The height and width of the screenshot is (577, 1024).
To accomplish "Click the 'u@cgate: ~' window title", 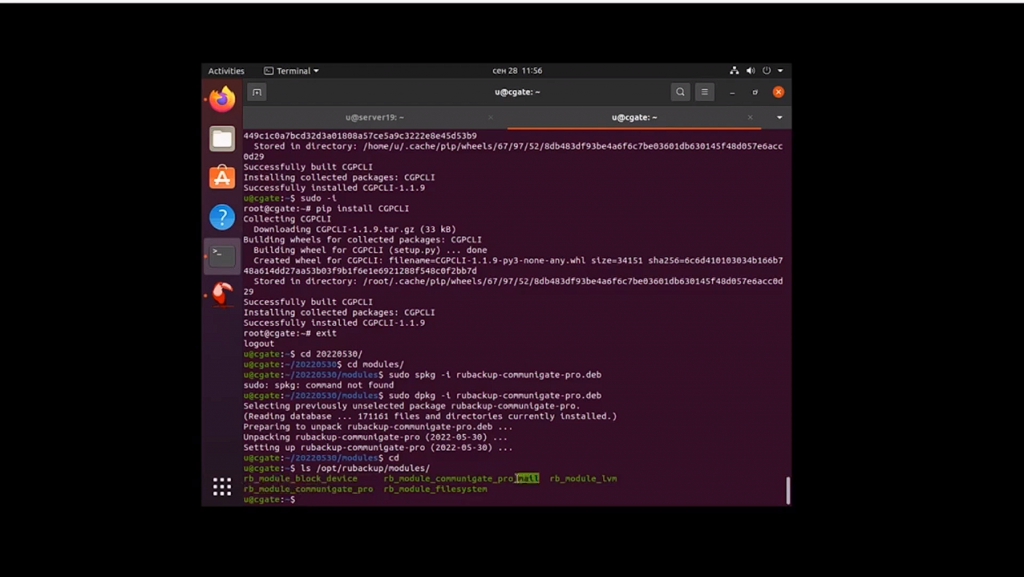I will [x=517, y=92].
